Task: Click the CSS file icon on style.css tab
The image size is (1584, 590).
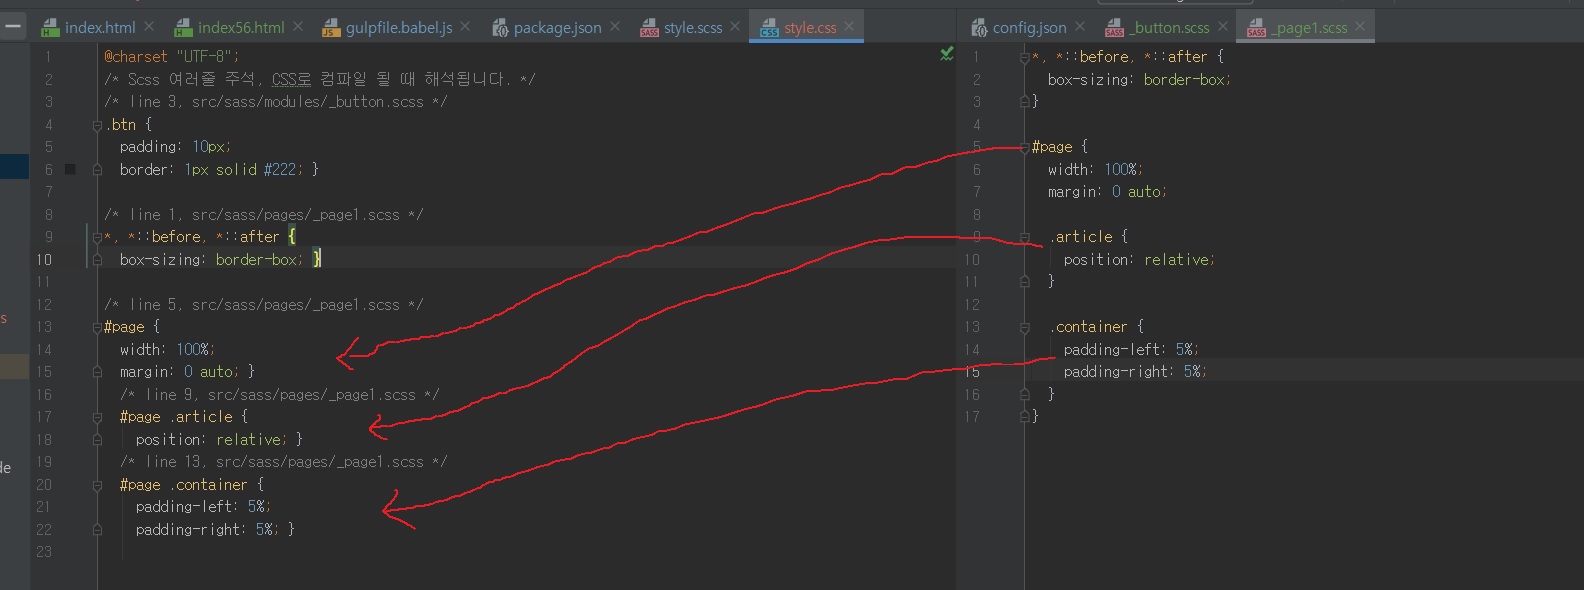Action: pos(769,28)
